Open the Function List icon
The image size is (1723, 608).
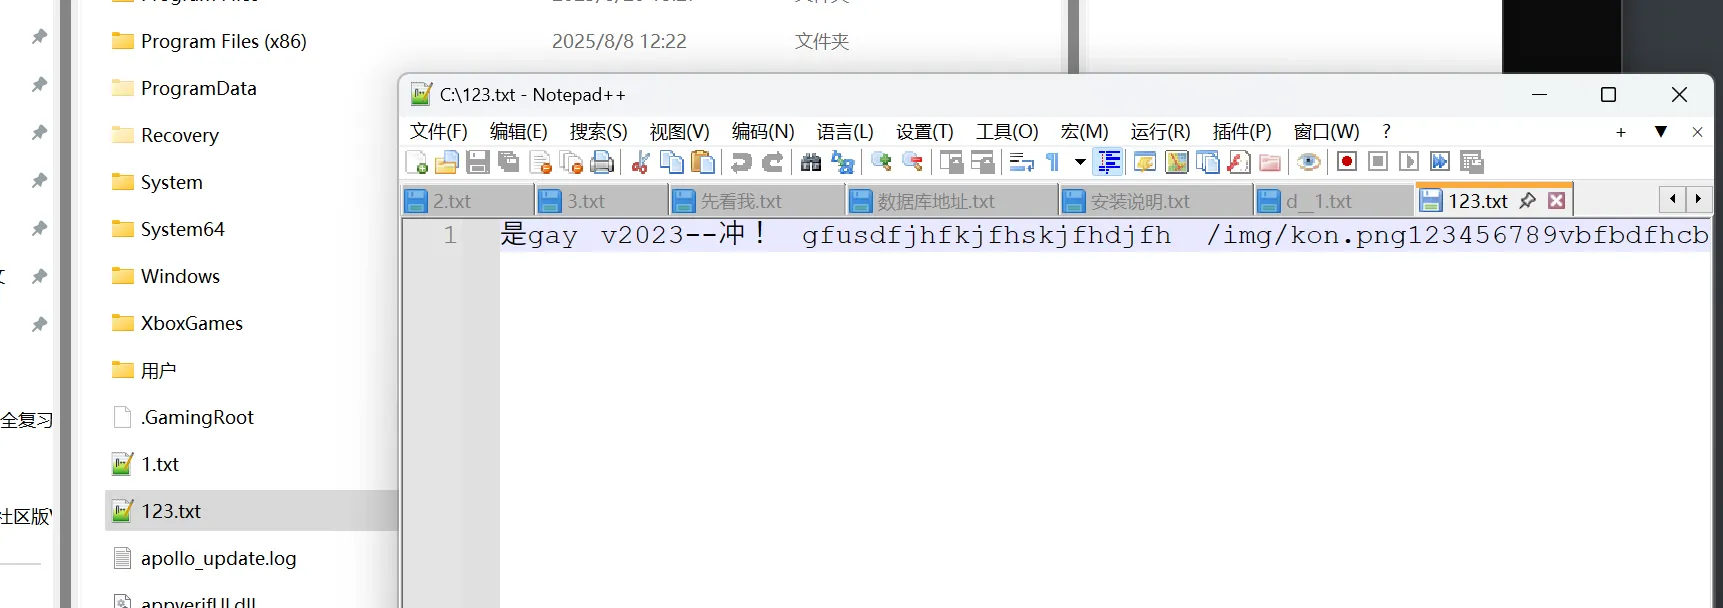(1239, 162)
